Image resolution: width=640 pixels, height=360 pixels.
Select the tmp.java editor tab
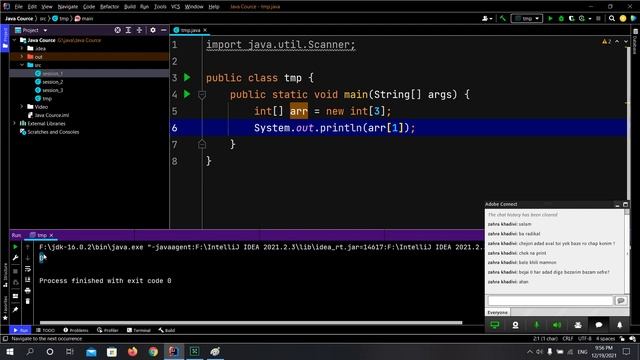[x=190, y=30]
